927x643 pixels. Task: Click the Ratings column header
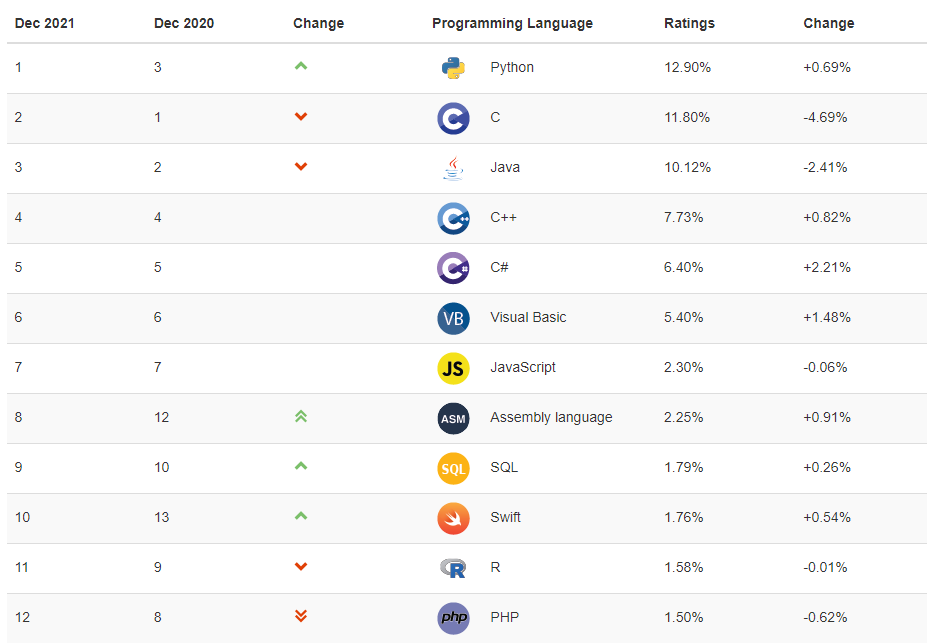click(x=689, y=23)
